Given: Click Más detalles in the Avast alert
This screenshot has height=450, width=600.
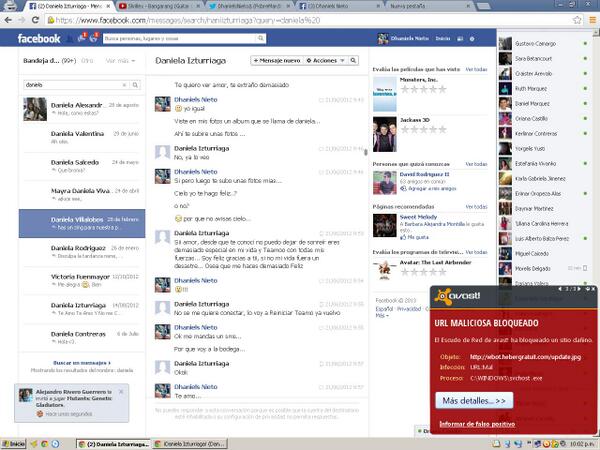Looking at the screenshot, I should pos(474,401).
